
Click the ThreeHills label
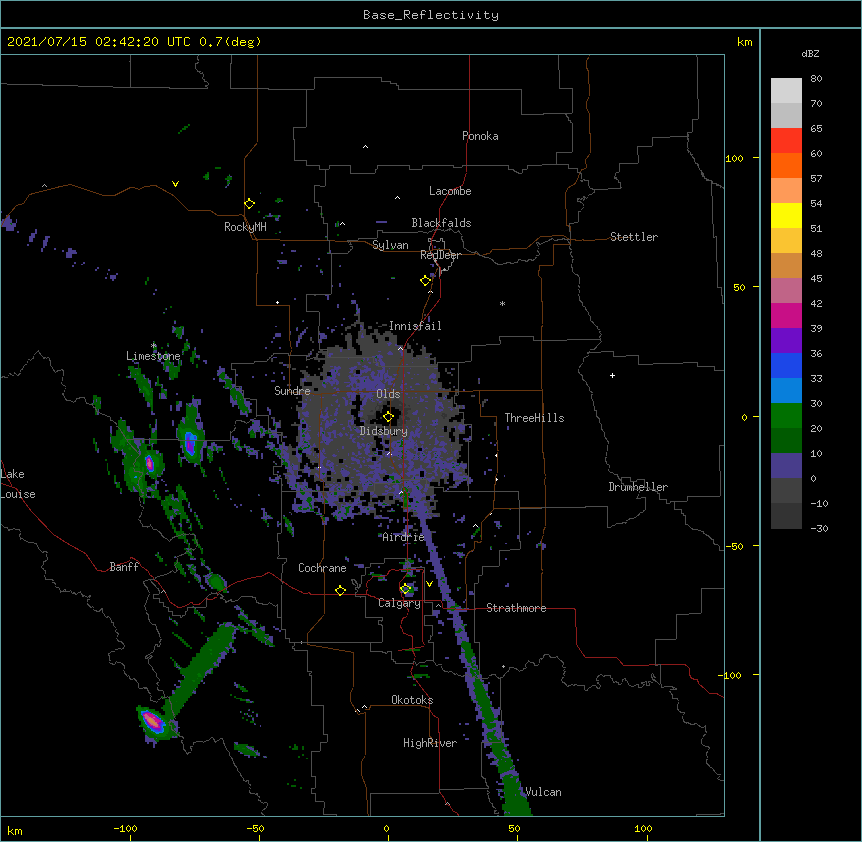click(x=534, y=418)
